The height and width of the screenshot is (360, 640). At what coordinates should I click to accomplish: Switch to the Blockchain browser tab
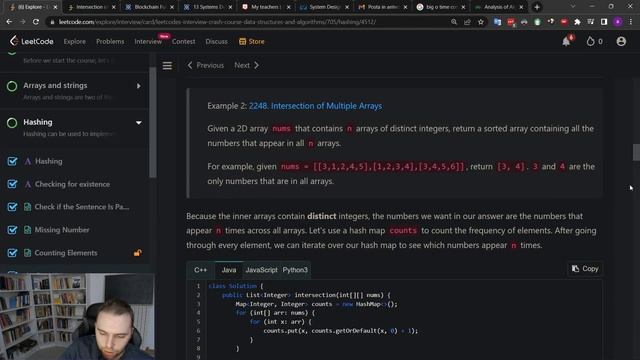click(x=149, y=7)
